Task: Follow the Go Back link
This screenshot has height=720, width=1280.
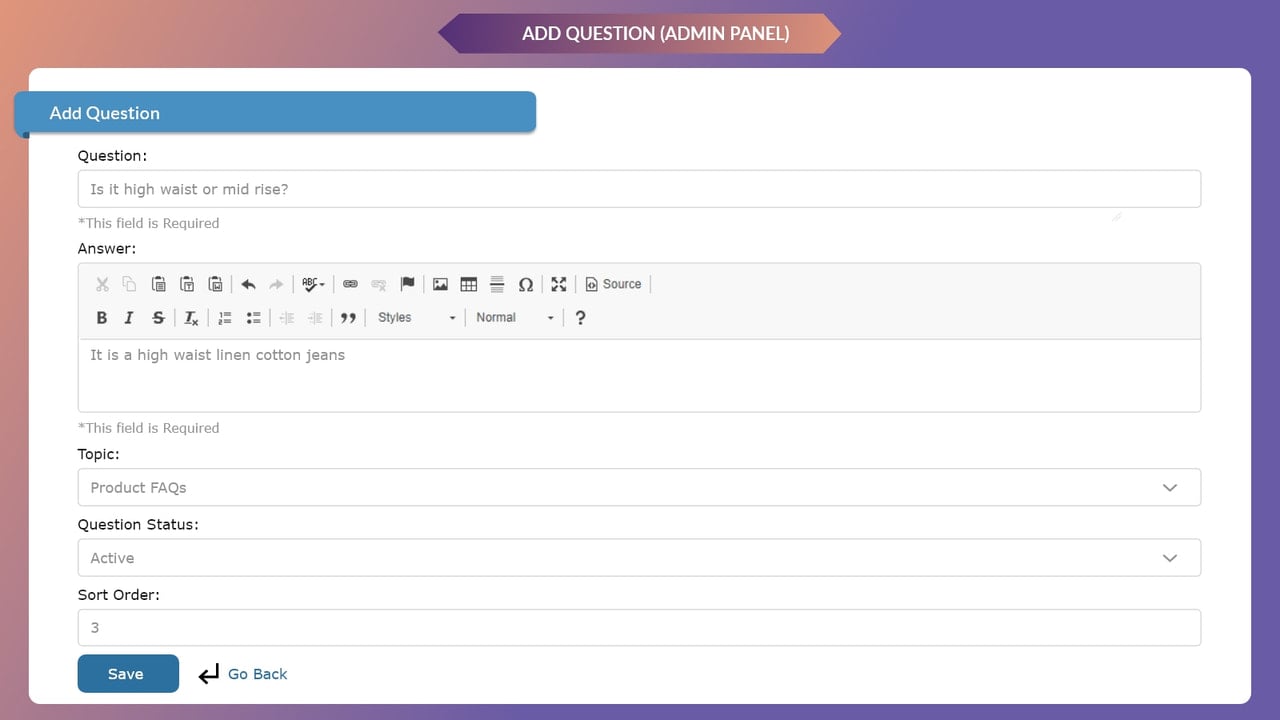Action: (x=257, y=674)
